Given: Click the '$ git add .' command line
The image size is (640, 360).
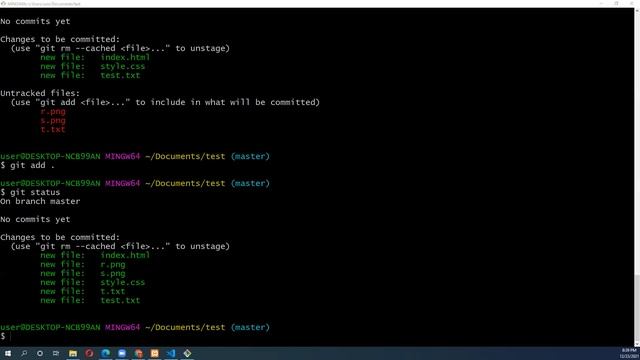Looking at the screenshot, I should (27, 165).
